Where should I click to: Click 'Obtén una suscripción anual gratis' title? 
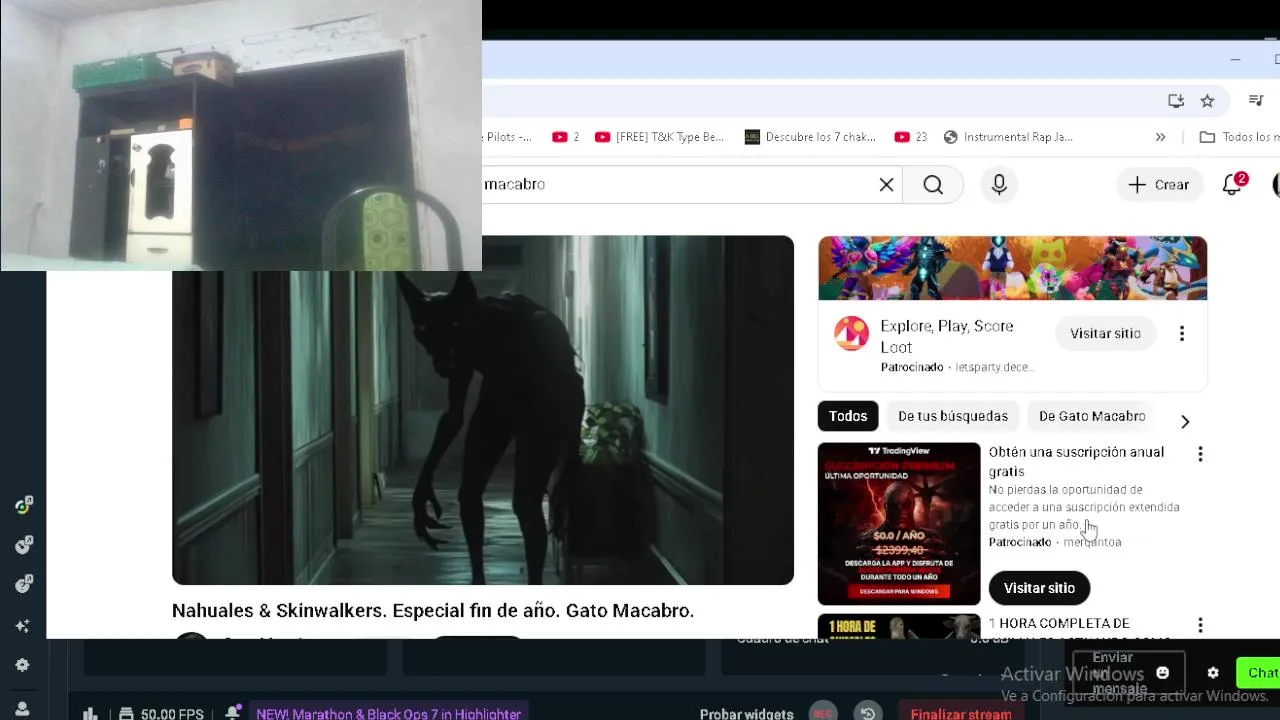[1076, 462]
